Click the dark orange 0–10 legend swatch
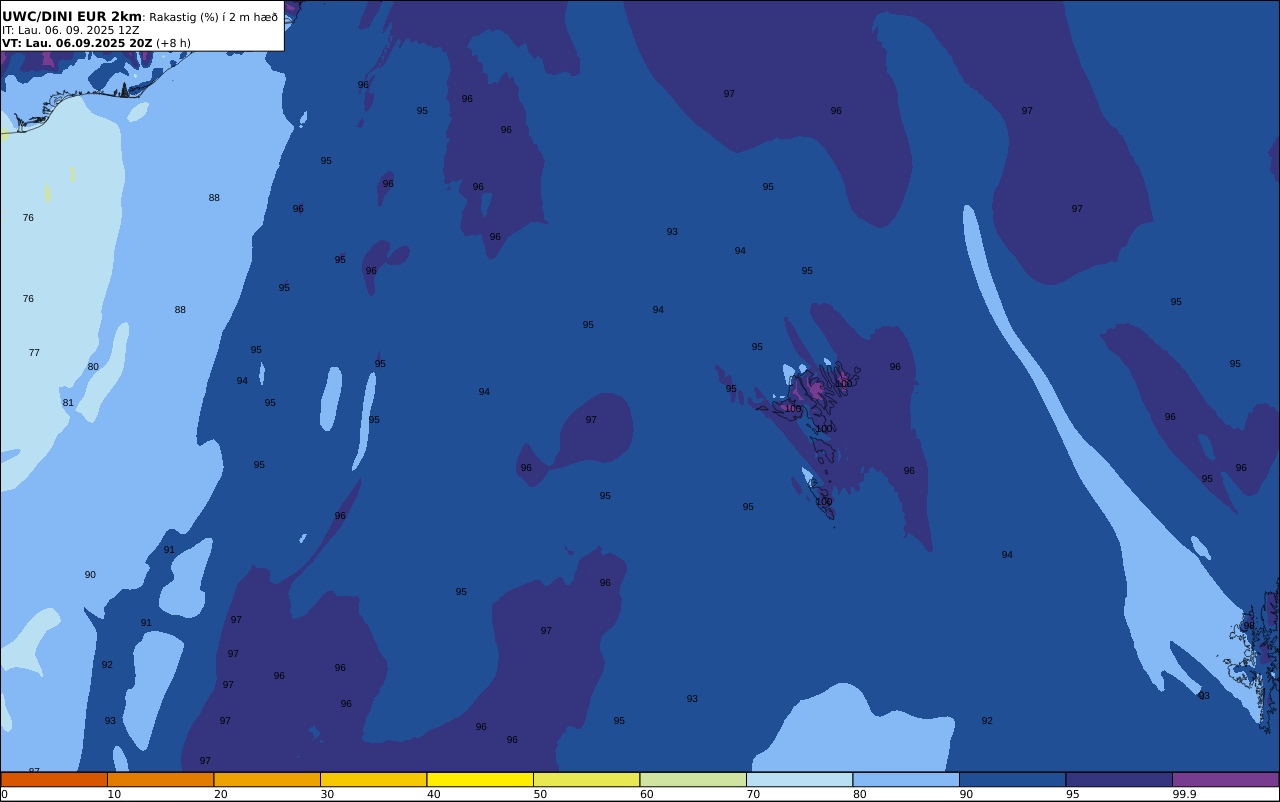 [x=54, y=779]
